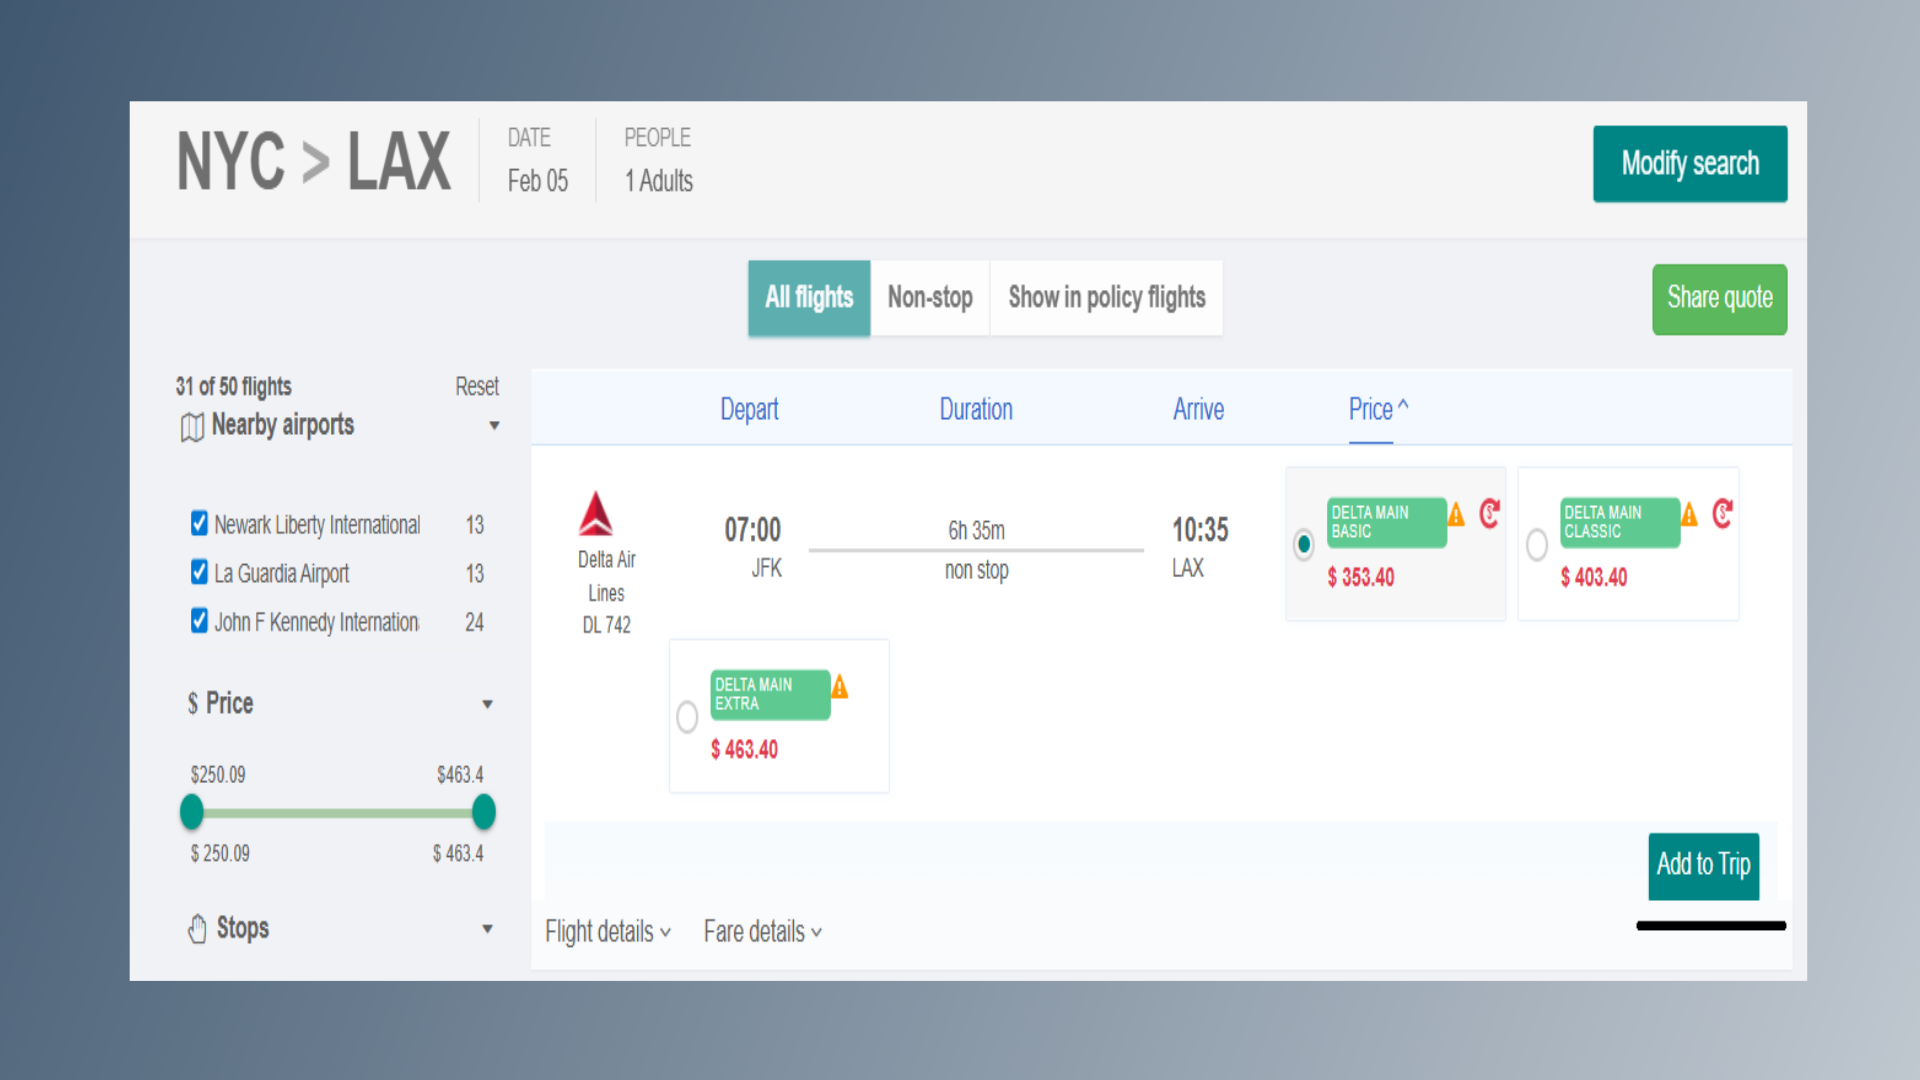Viewport: 1920px width, 1080px height.
Task: Click warning icon on Delta Main Extra fare
Action: [840, 687]
